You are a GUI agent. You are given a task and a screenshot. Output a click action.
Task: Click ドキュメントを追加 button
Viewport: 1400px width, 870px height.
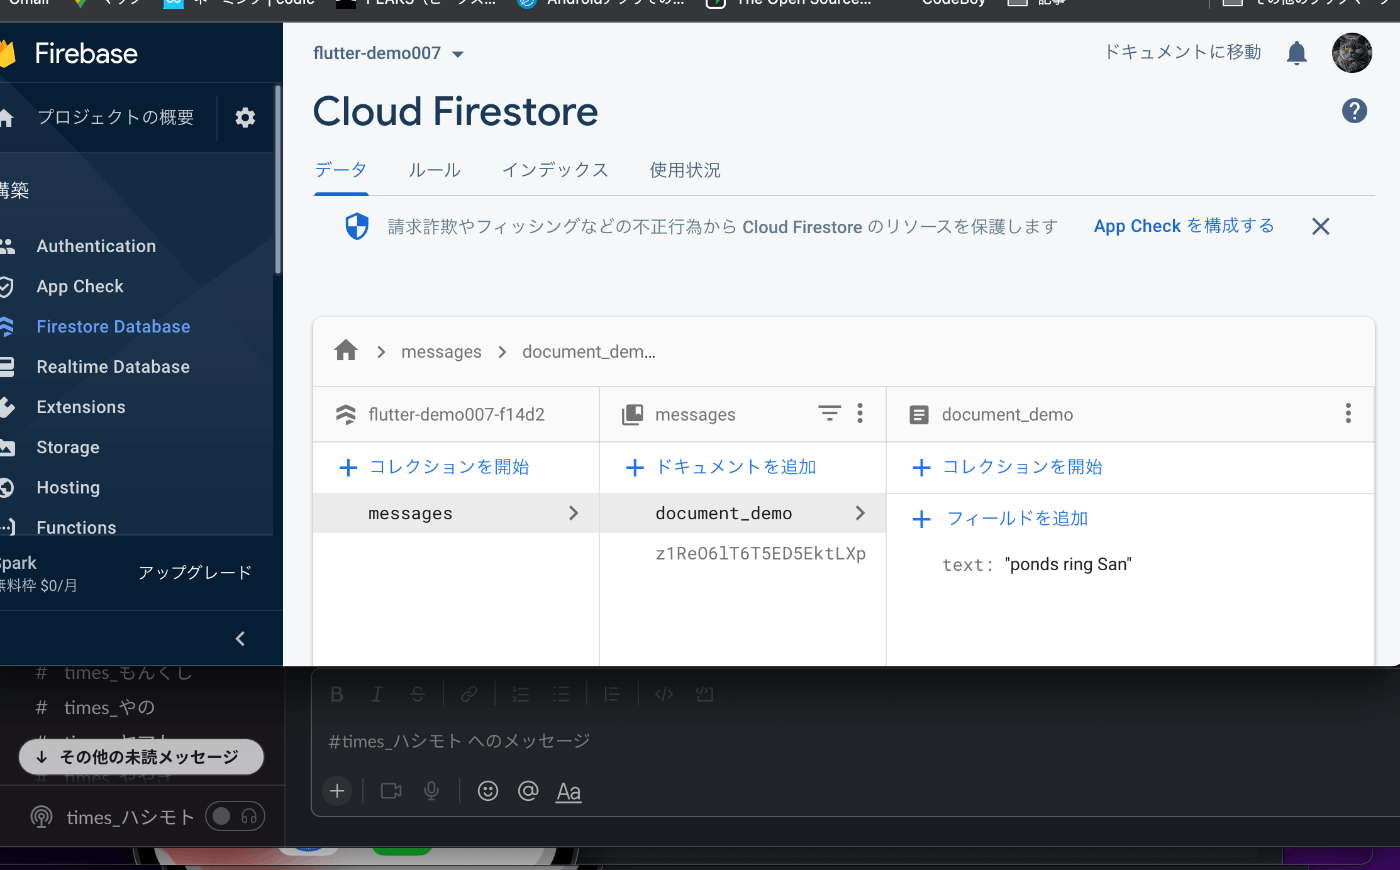pyautogui.click(x=721, y=467)
